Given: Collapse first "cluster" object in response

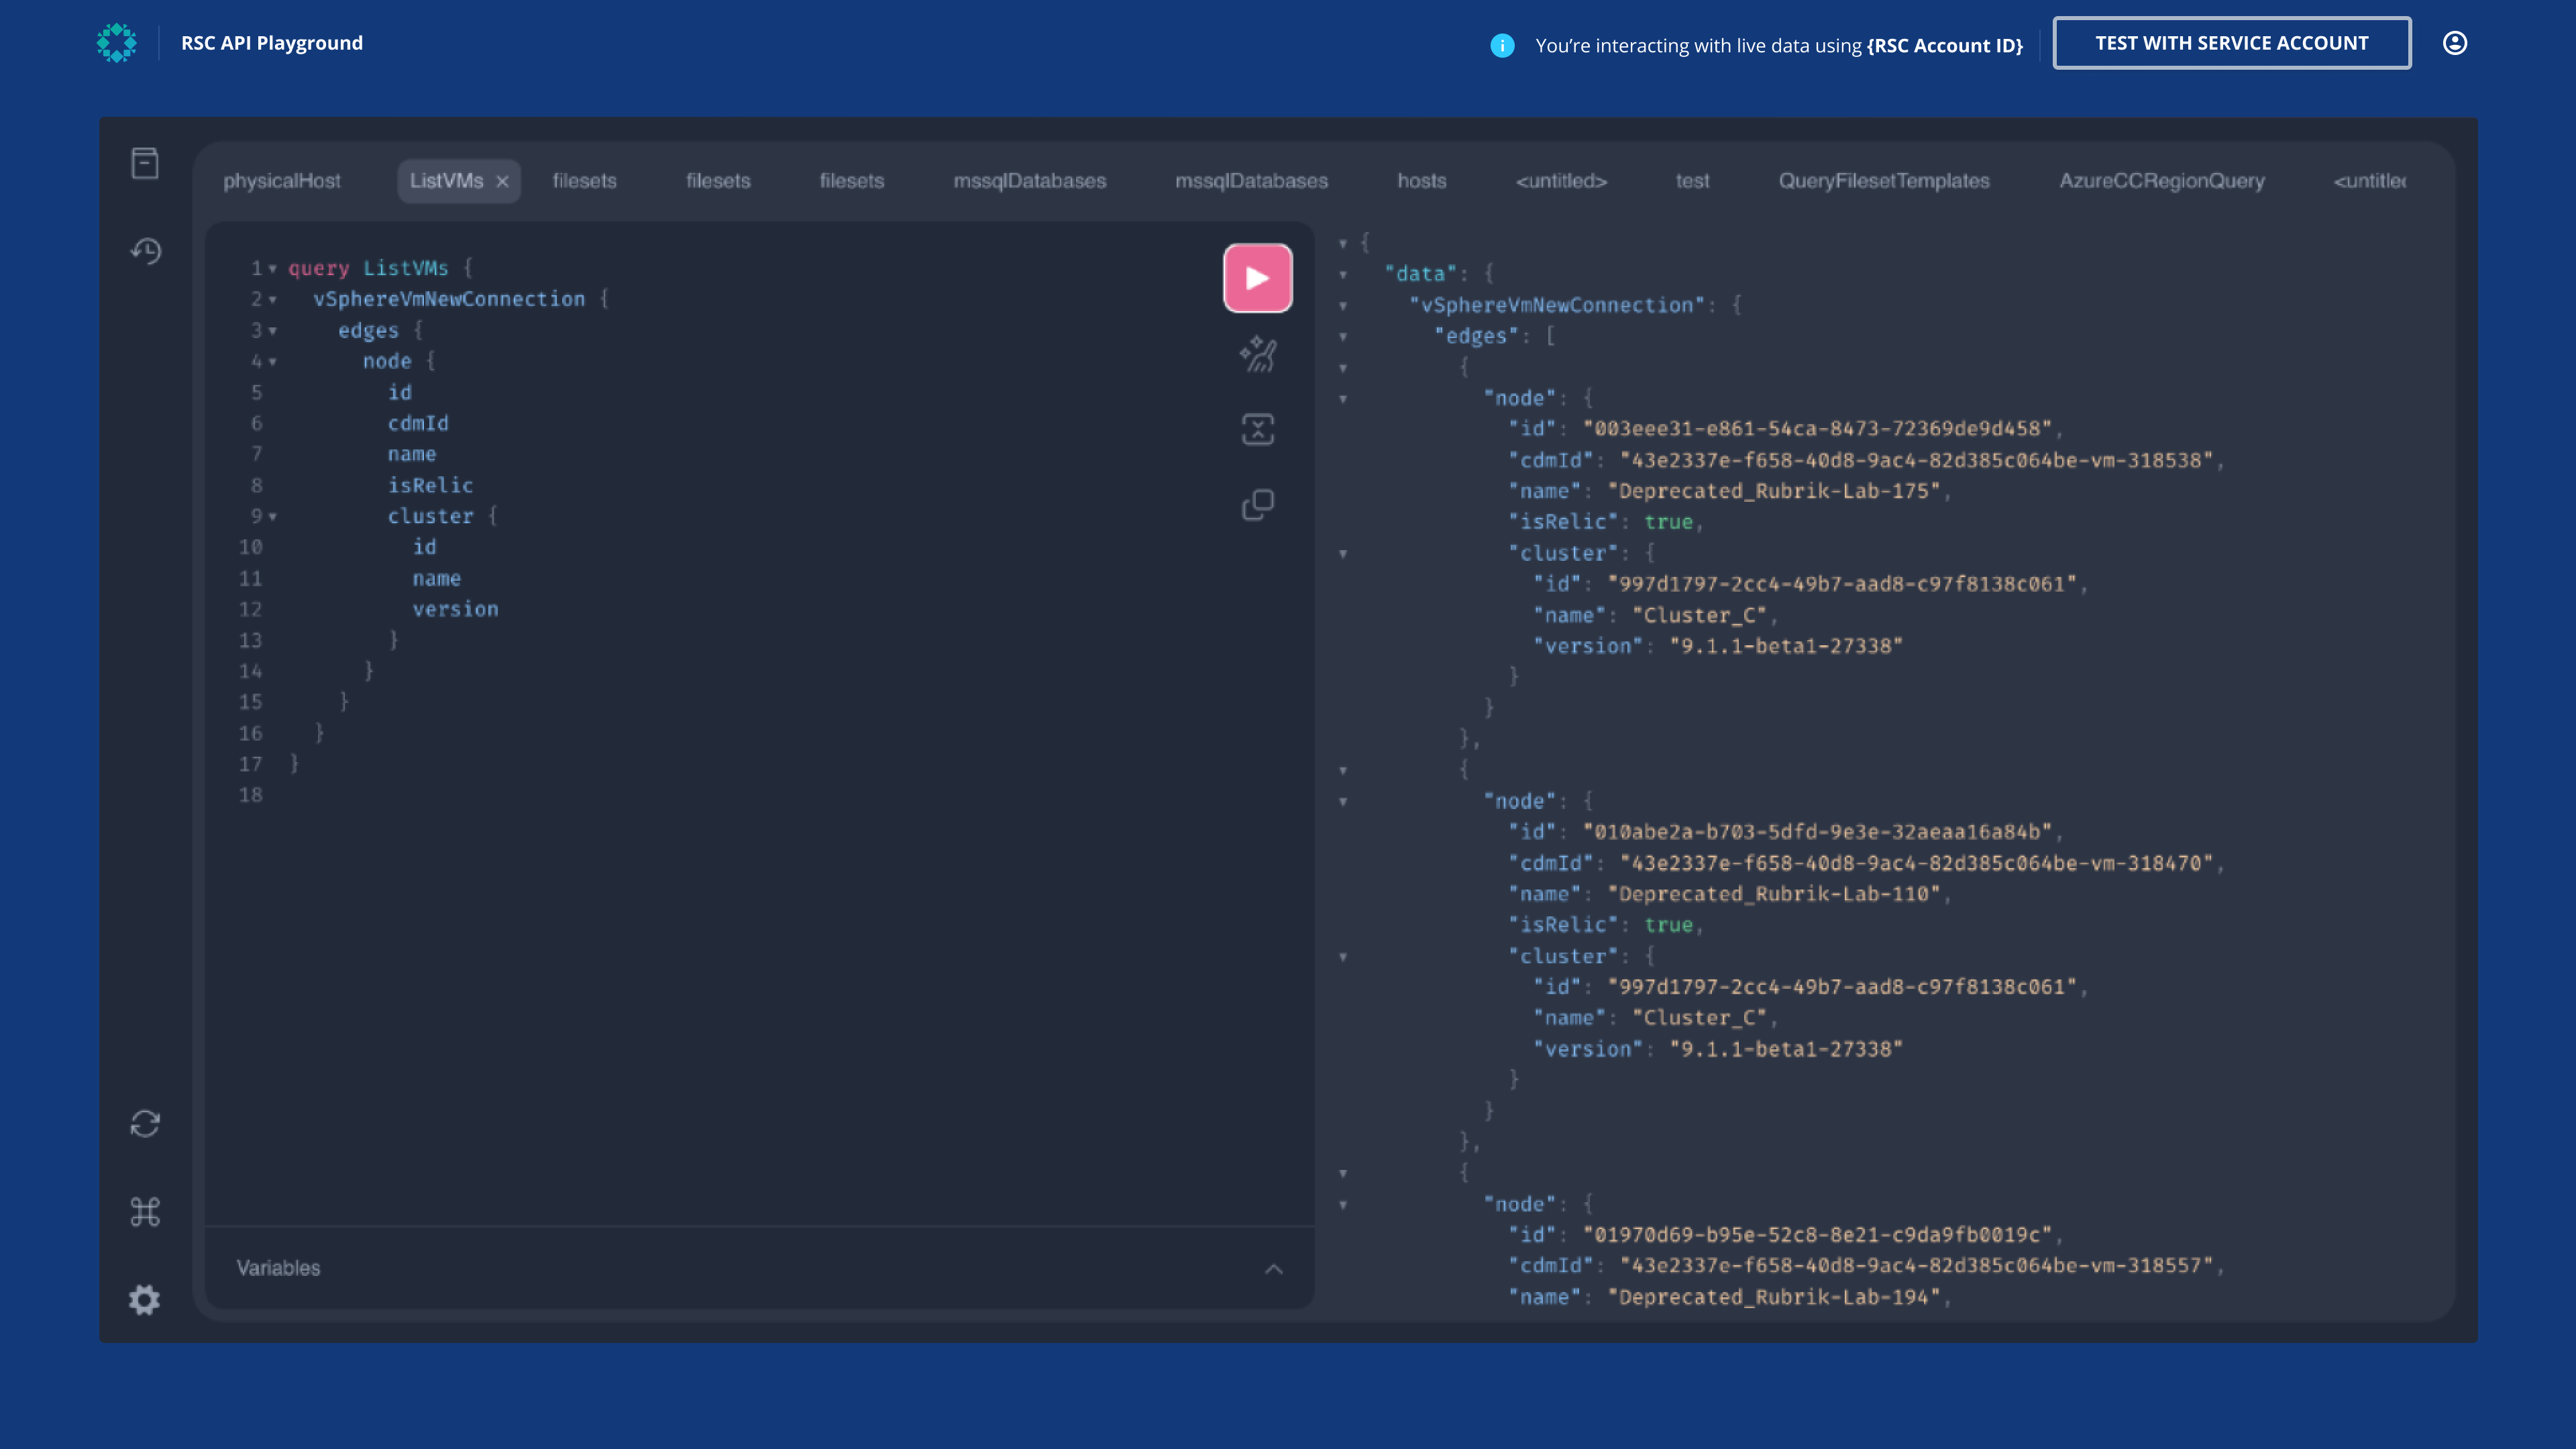Looking at the screenshot, I should click(1343, 553).
